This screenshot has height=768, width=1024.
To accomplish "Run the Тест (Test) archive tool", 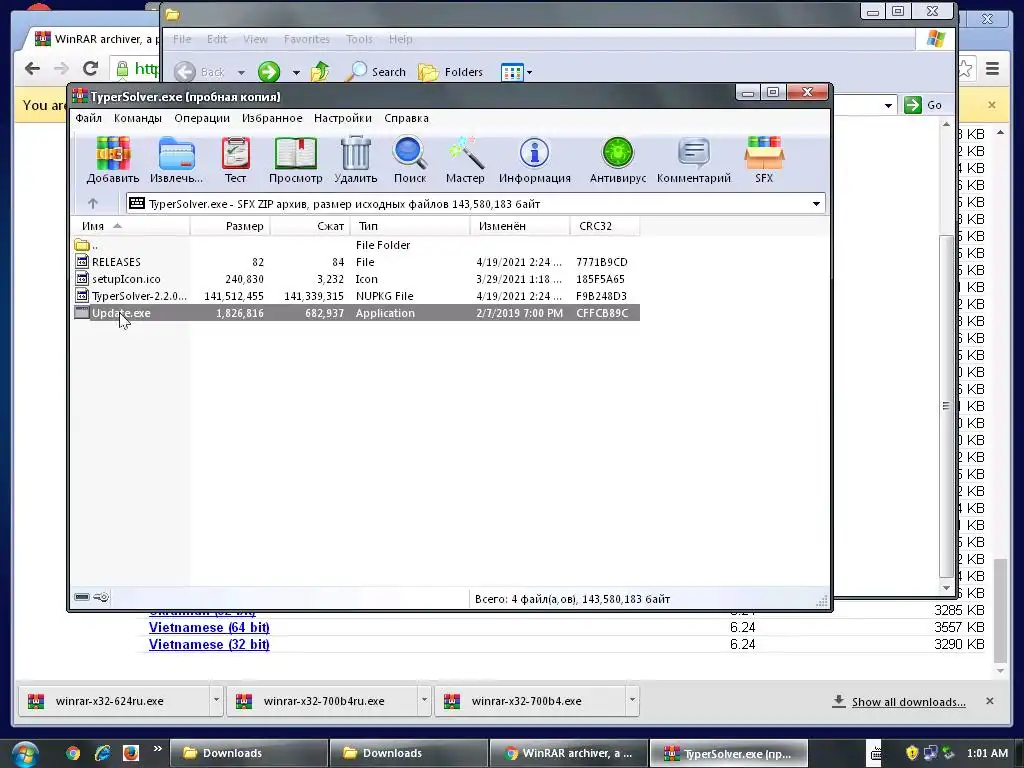I will pyautogui.click(x=236, y=160).
